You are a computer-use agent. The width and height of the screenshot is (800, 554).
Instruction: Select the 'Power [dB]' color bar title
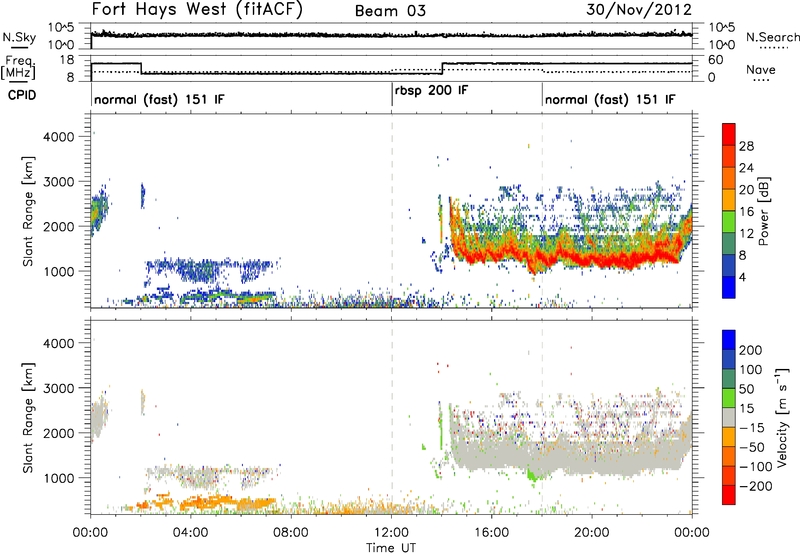764,211
